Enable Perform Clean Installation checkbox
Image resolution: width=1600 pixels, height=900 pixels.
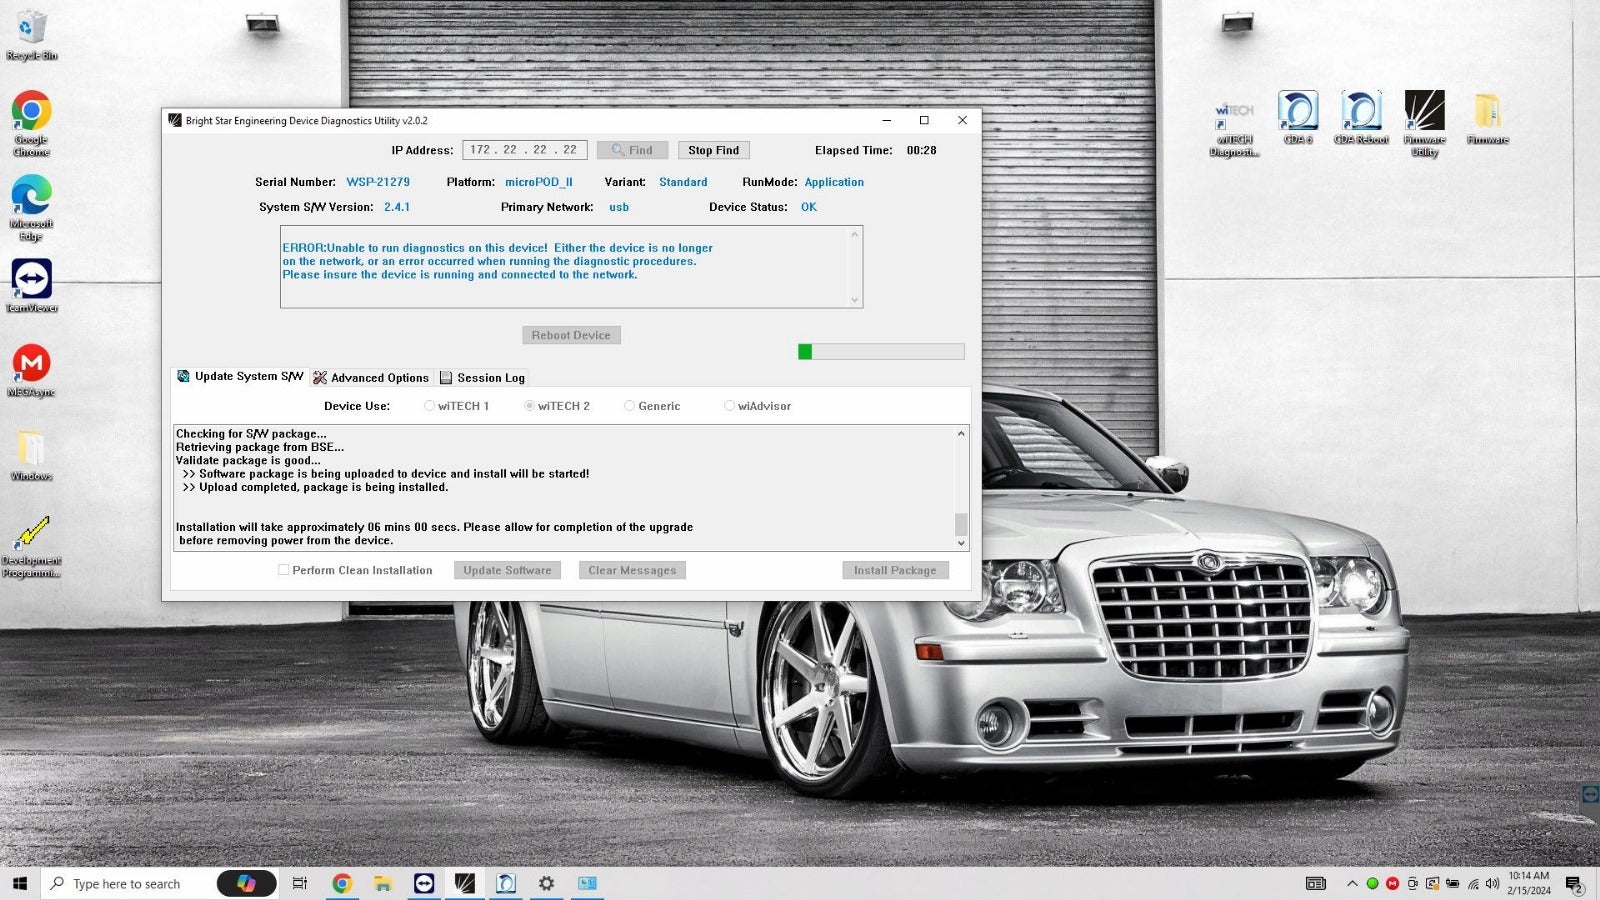(284, 570)
